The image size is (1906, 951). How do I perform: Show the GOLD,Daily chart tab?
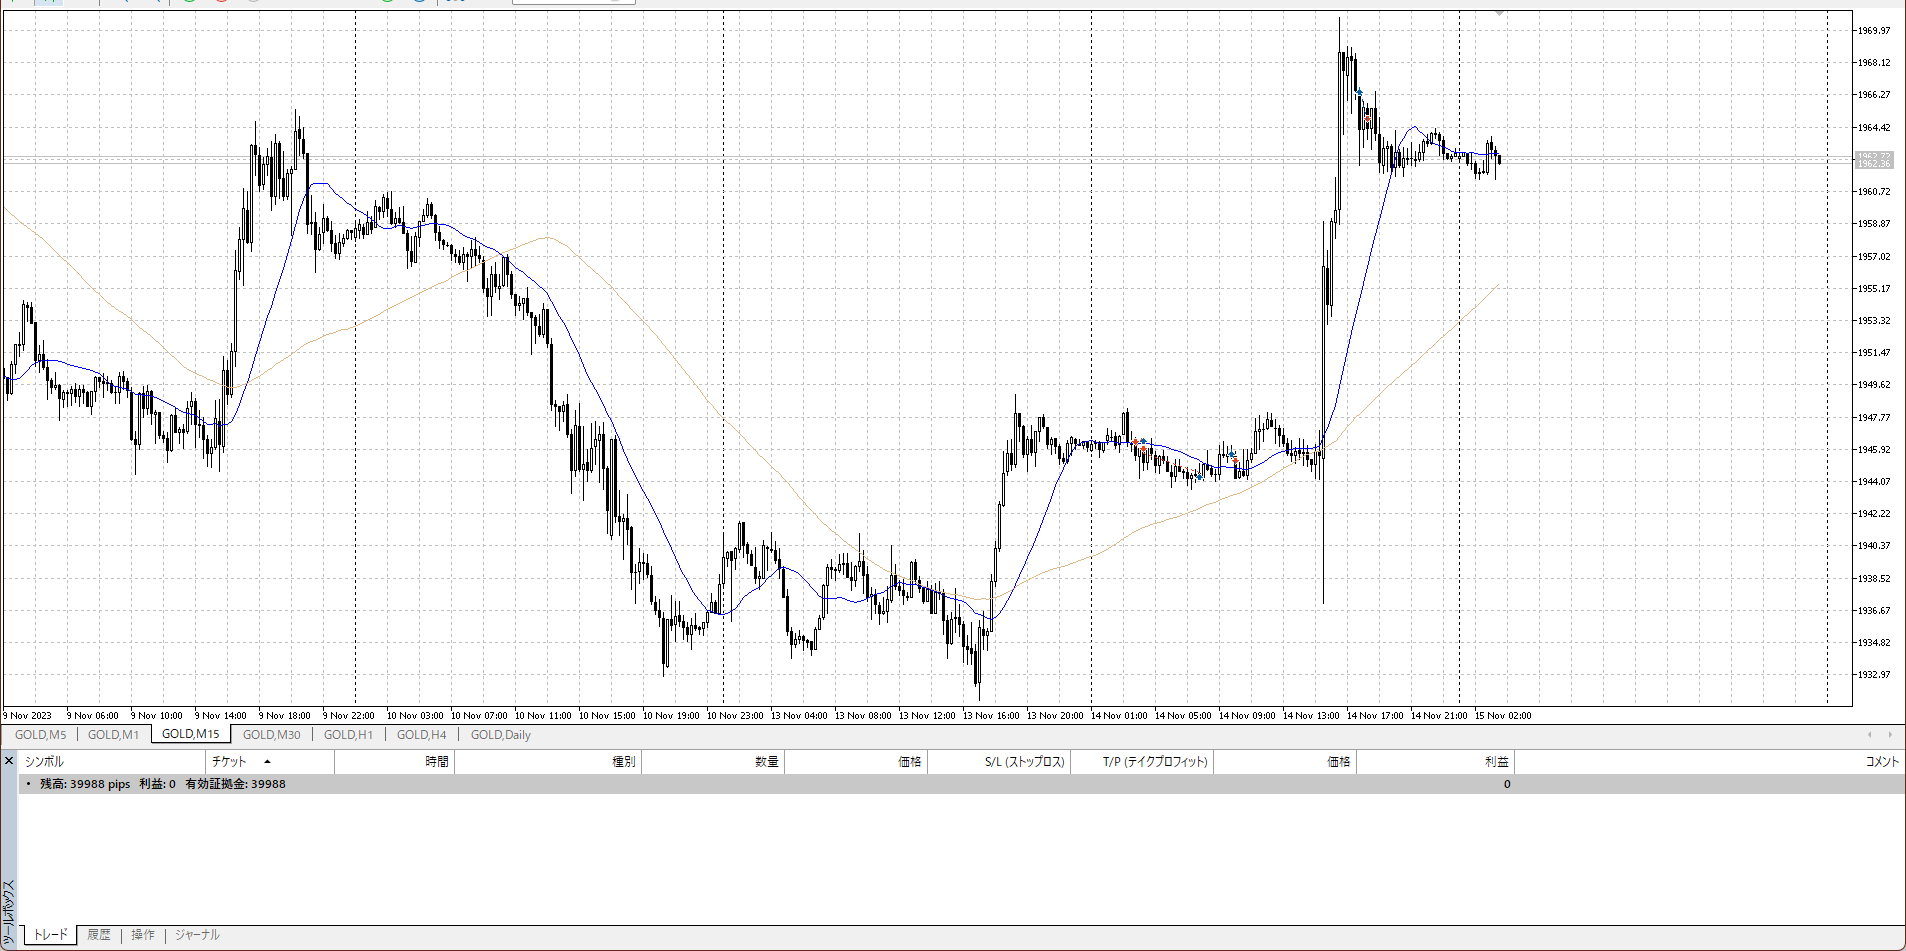click(500, 735)
